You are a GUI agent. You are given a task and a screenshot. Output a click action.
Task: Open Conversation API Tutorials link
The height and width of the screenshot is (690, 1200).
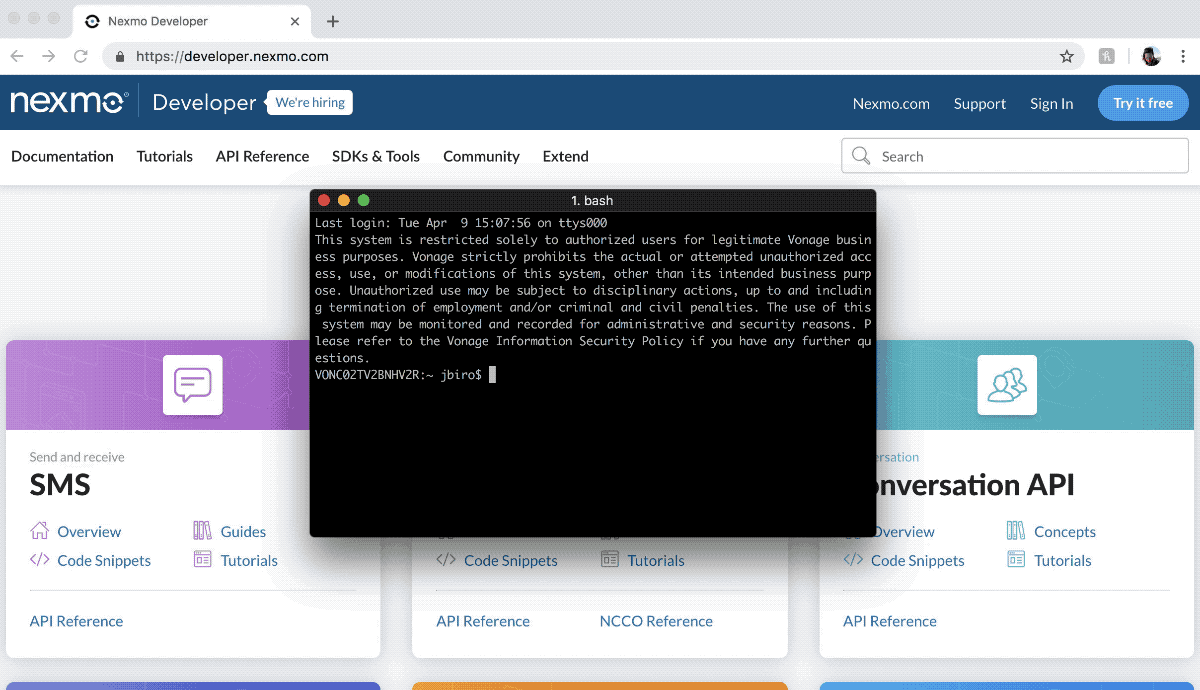pyautogui.click(x=1063, y=561)
